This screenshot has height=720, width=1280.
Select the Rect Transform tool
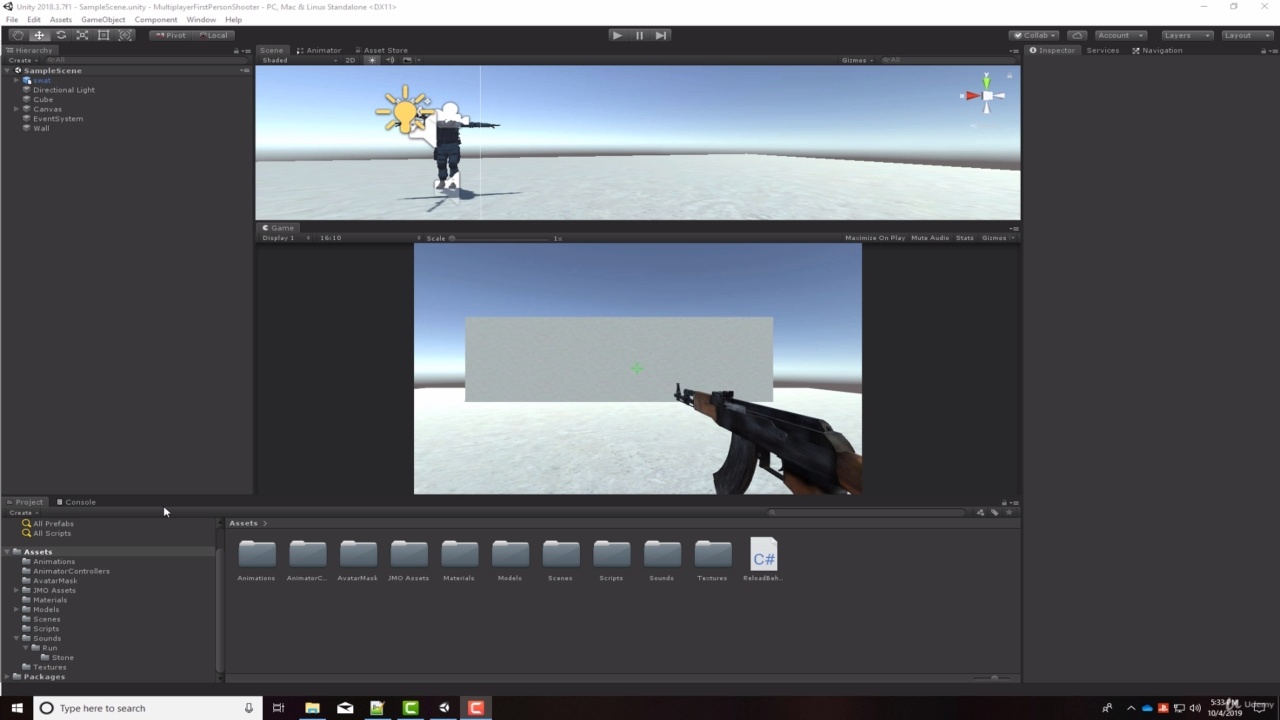(x=103, y=36)
